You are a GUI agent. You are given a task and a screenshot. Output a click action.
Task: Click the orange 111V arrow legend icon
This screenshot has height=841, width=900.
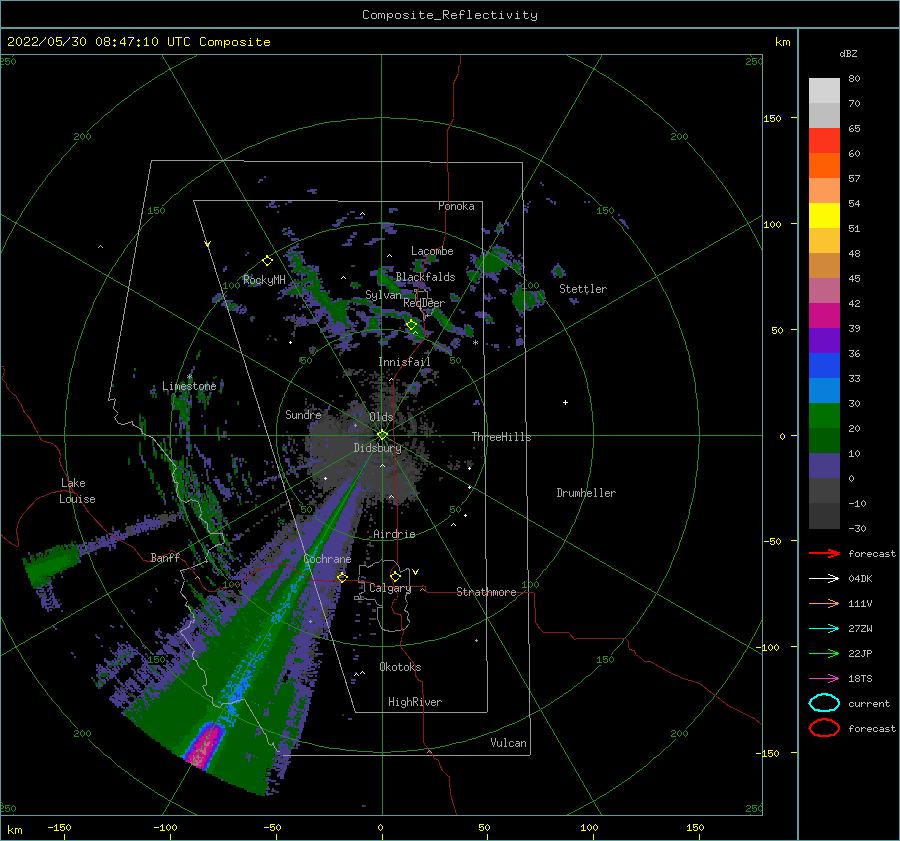click(824, 603)
